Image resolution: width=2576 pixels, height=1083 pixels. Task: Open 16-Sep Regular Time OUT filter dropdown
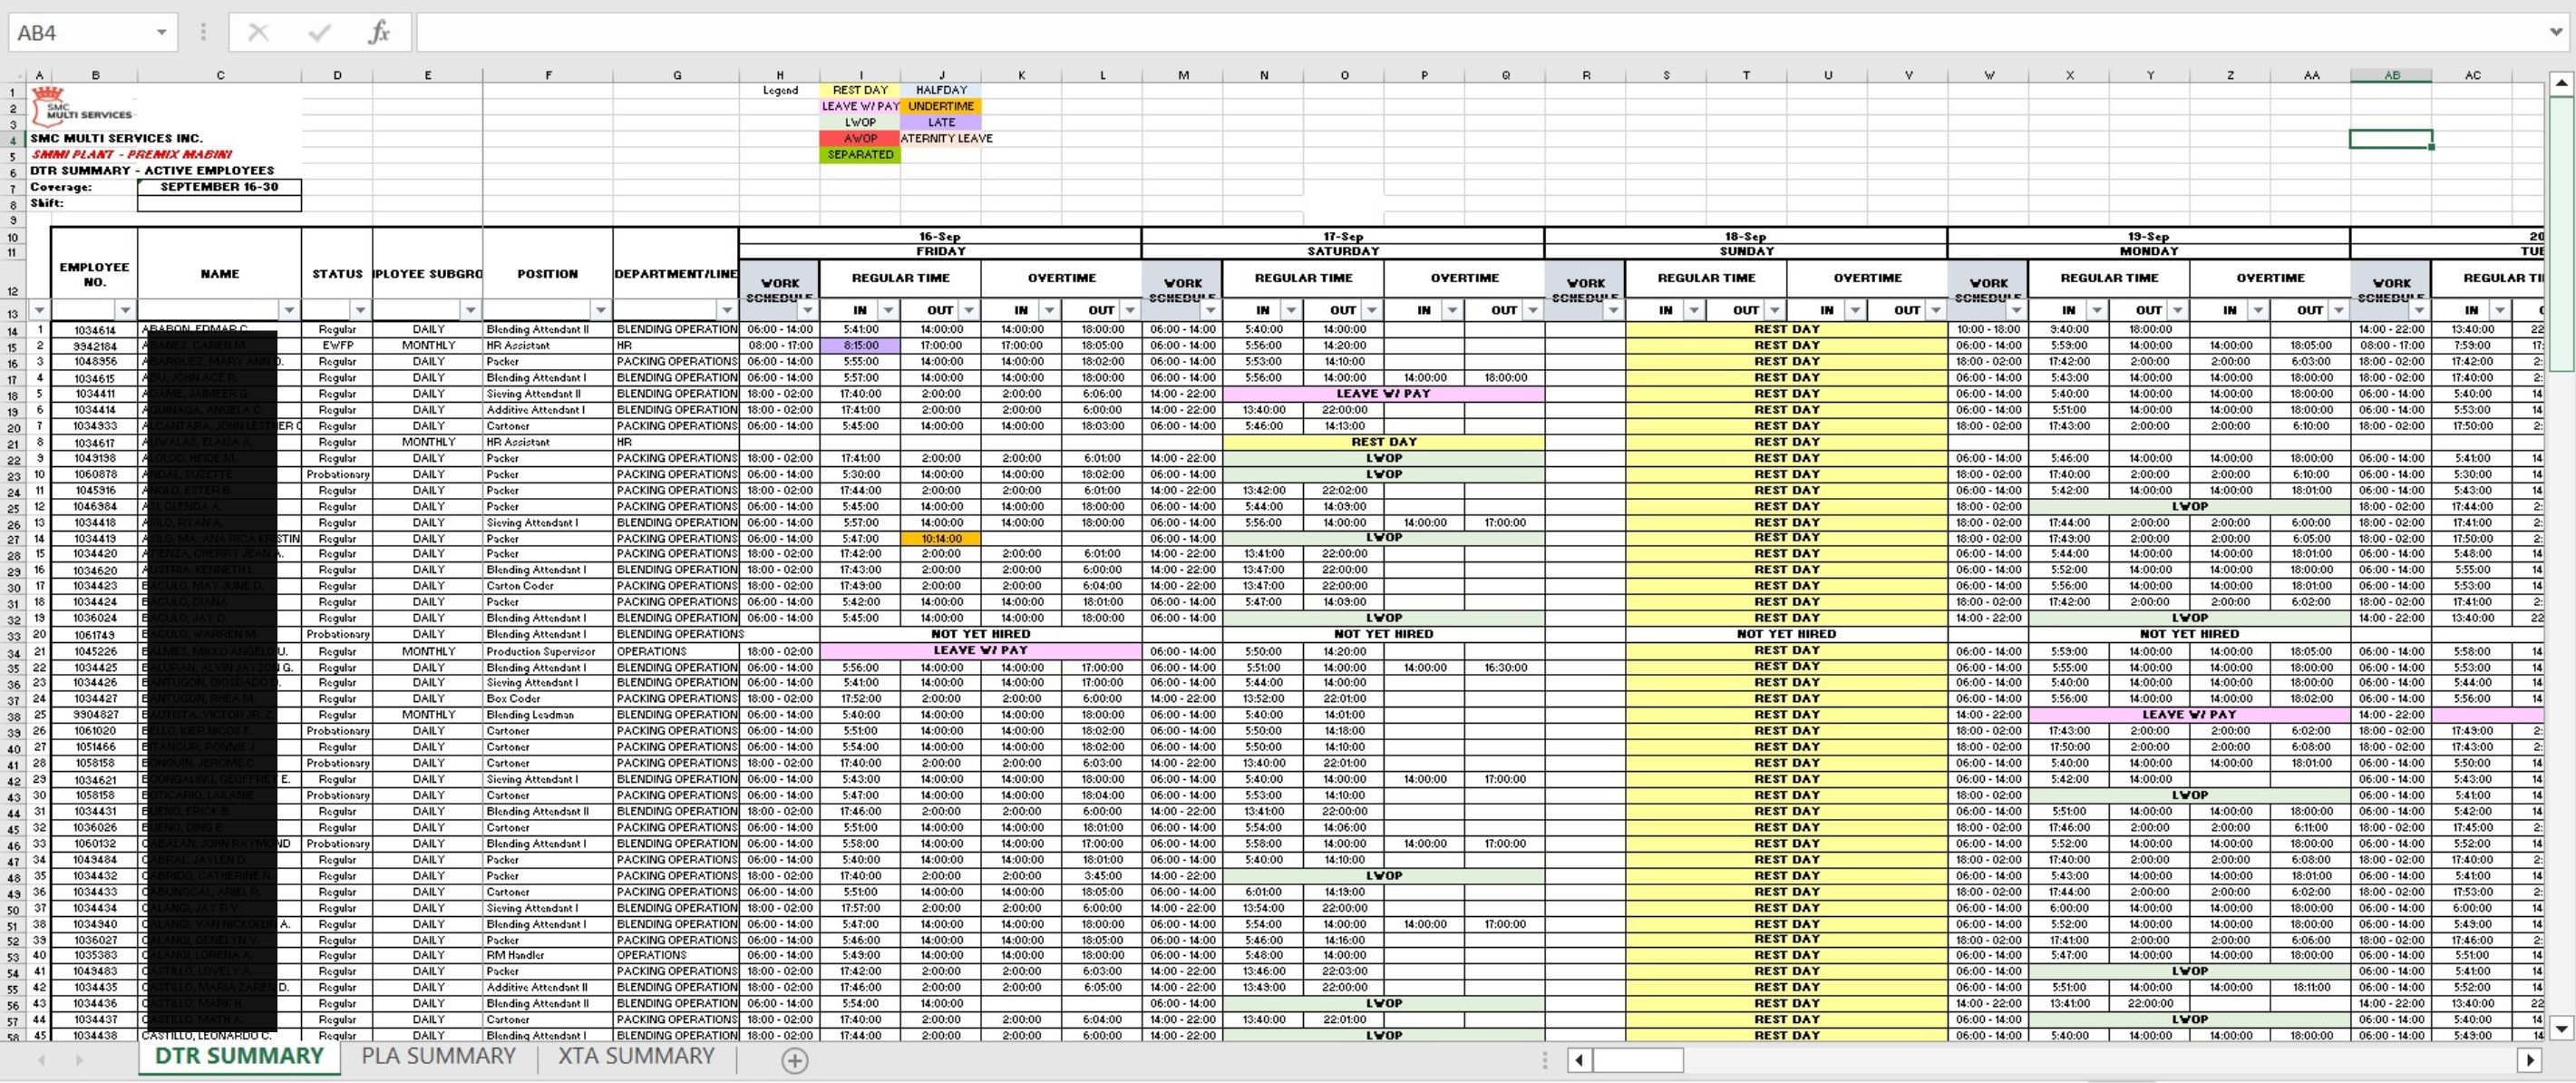point(969,311)
